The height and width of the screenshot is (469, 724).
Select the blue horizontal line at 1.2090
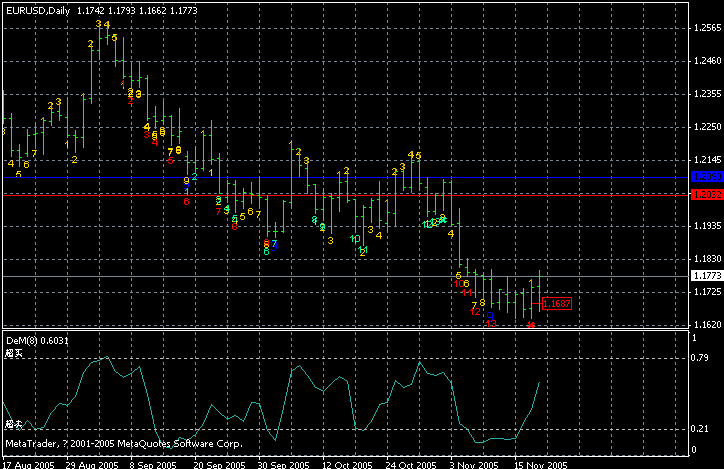[345, 177]
